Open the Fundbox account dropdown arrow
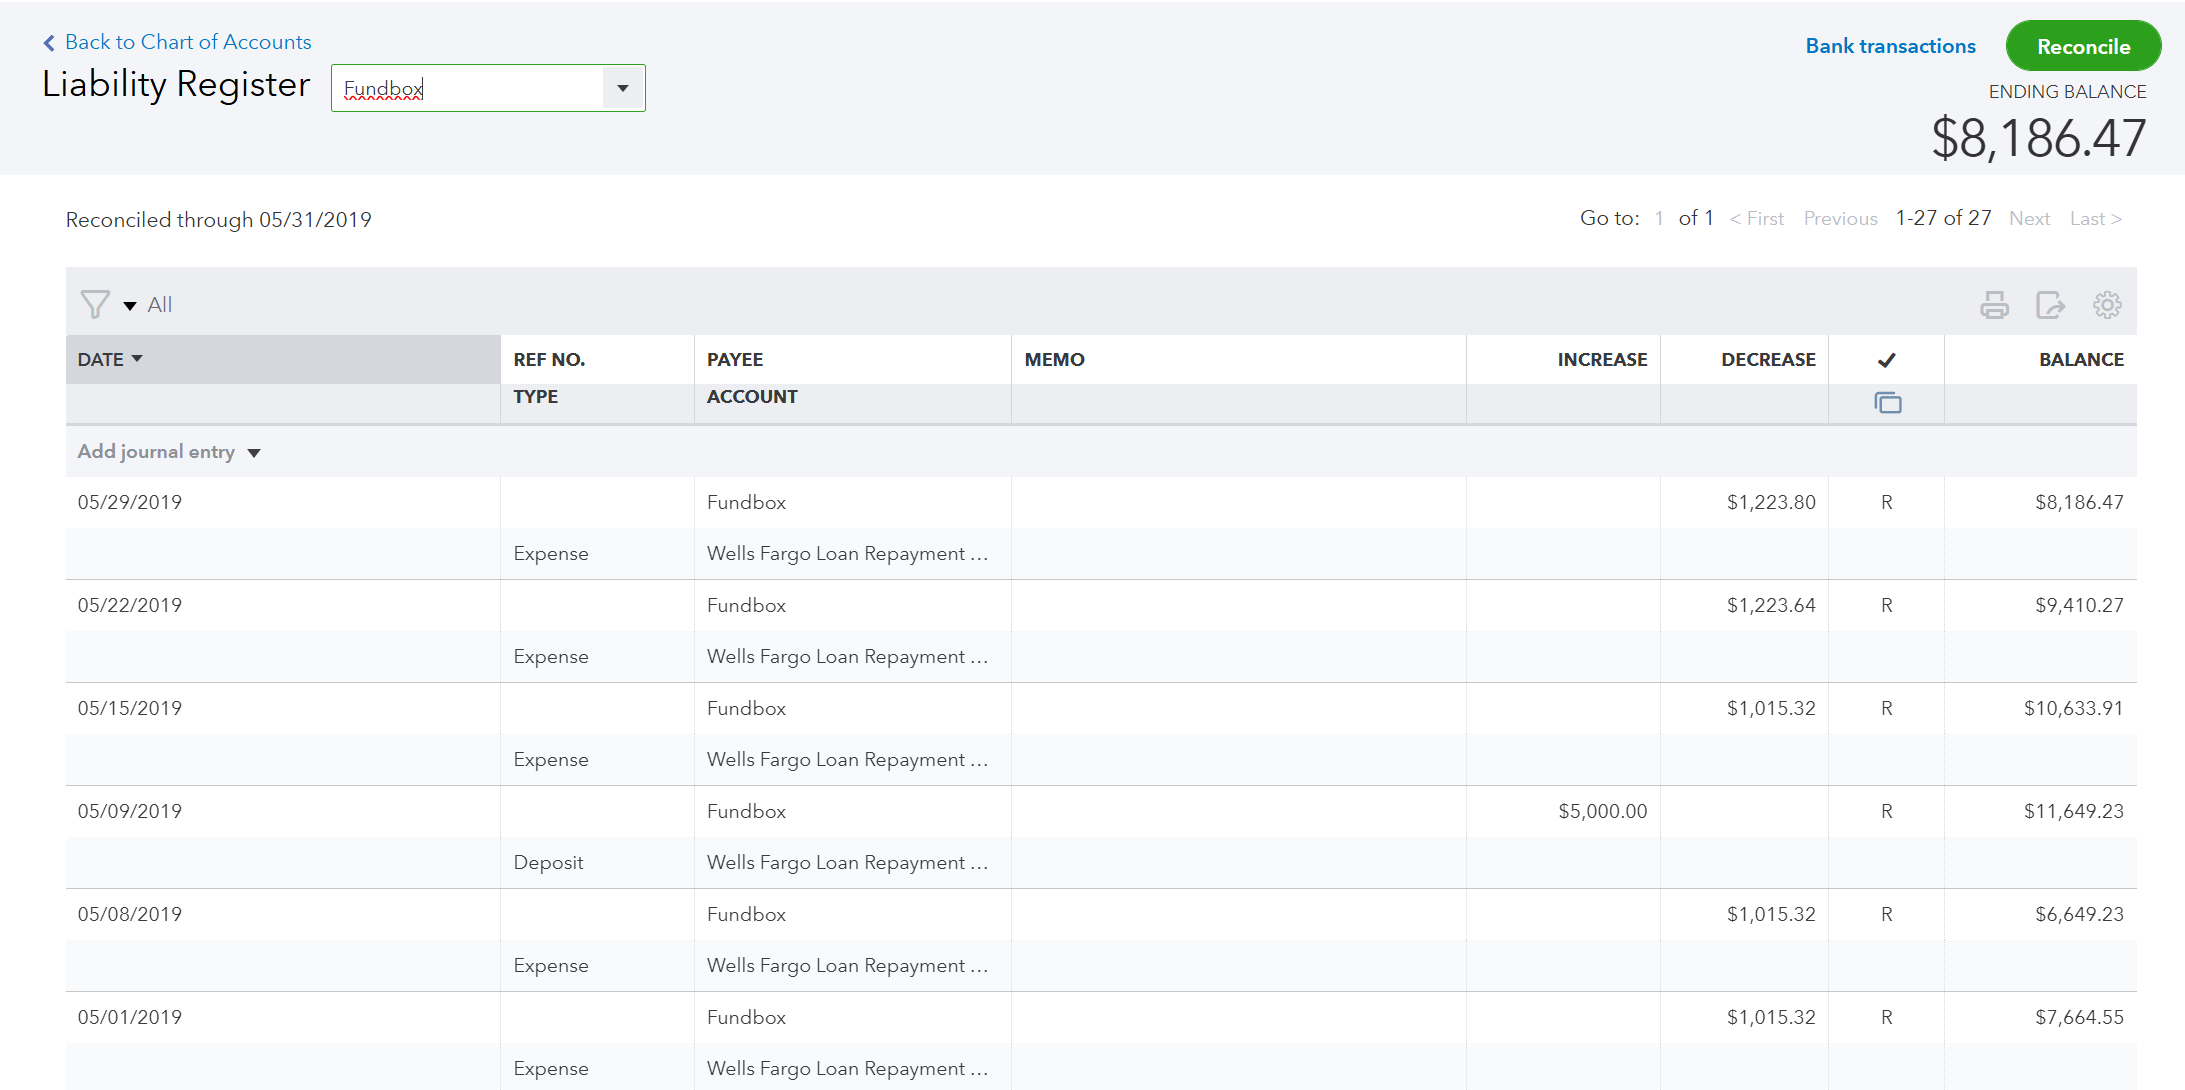The image size is (2185, 1090). (x=623, y=88)
